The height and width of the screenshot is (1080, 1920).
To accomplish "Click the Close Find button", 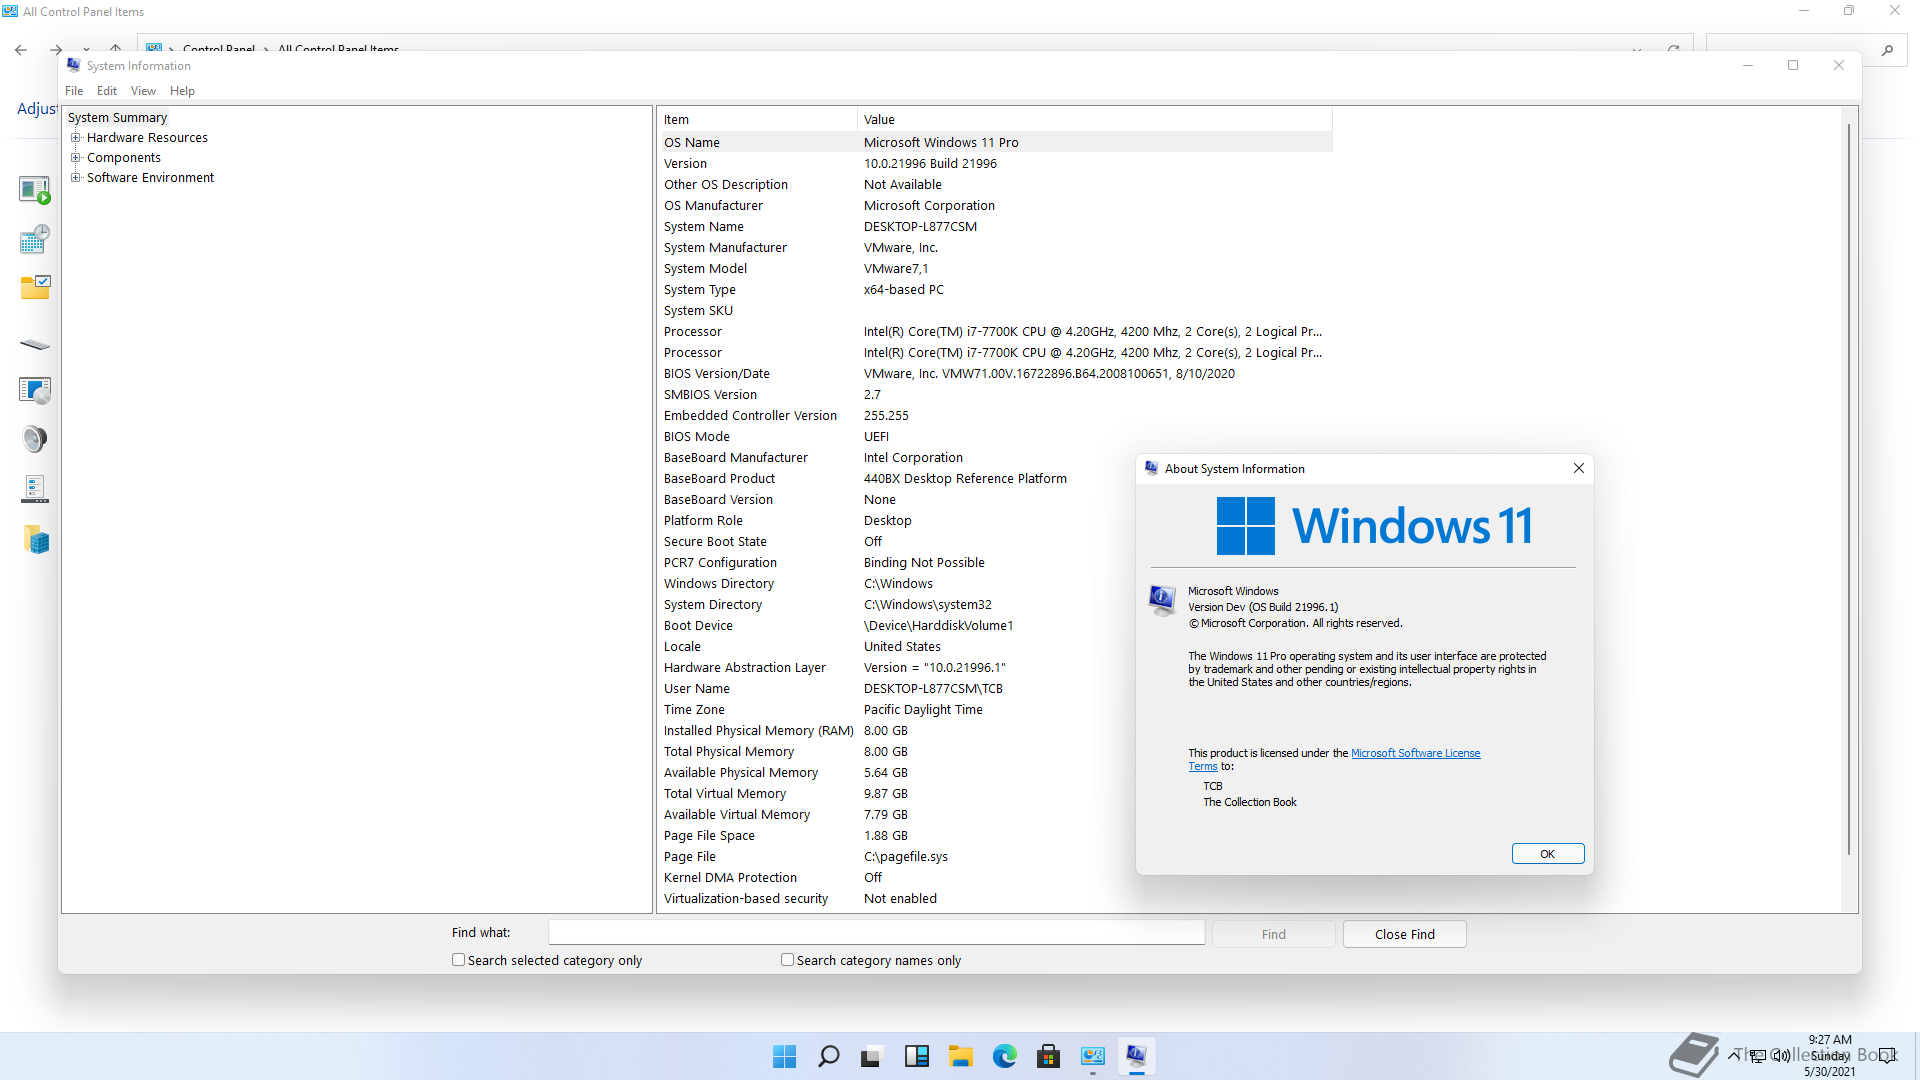I will click(x=1404, y=934).
